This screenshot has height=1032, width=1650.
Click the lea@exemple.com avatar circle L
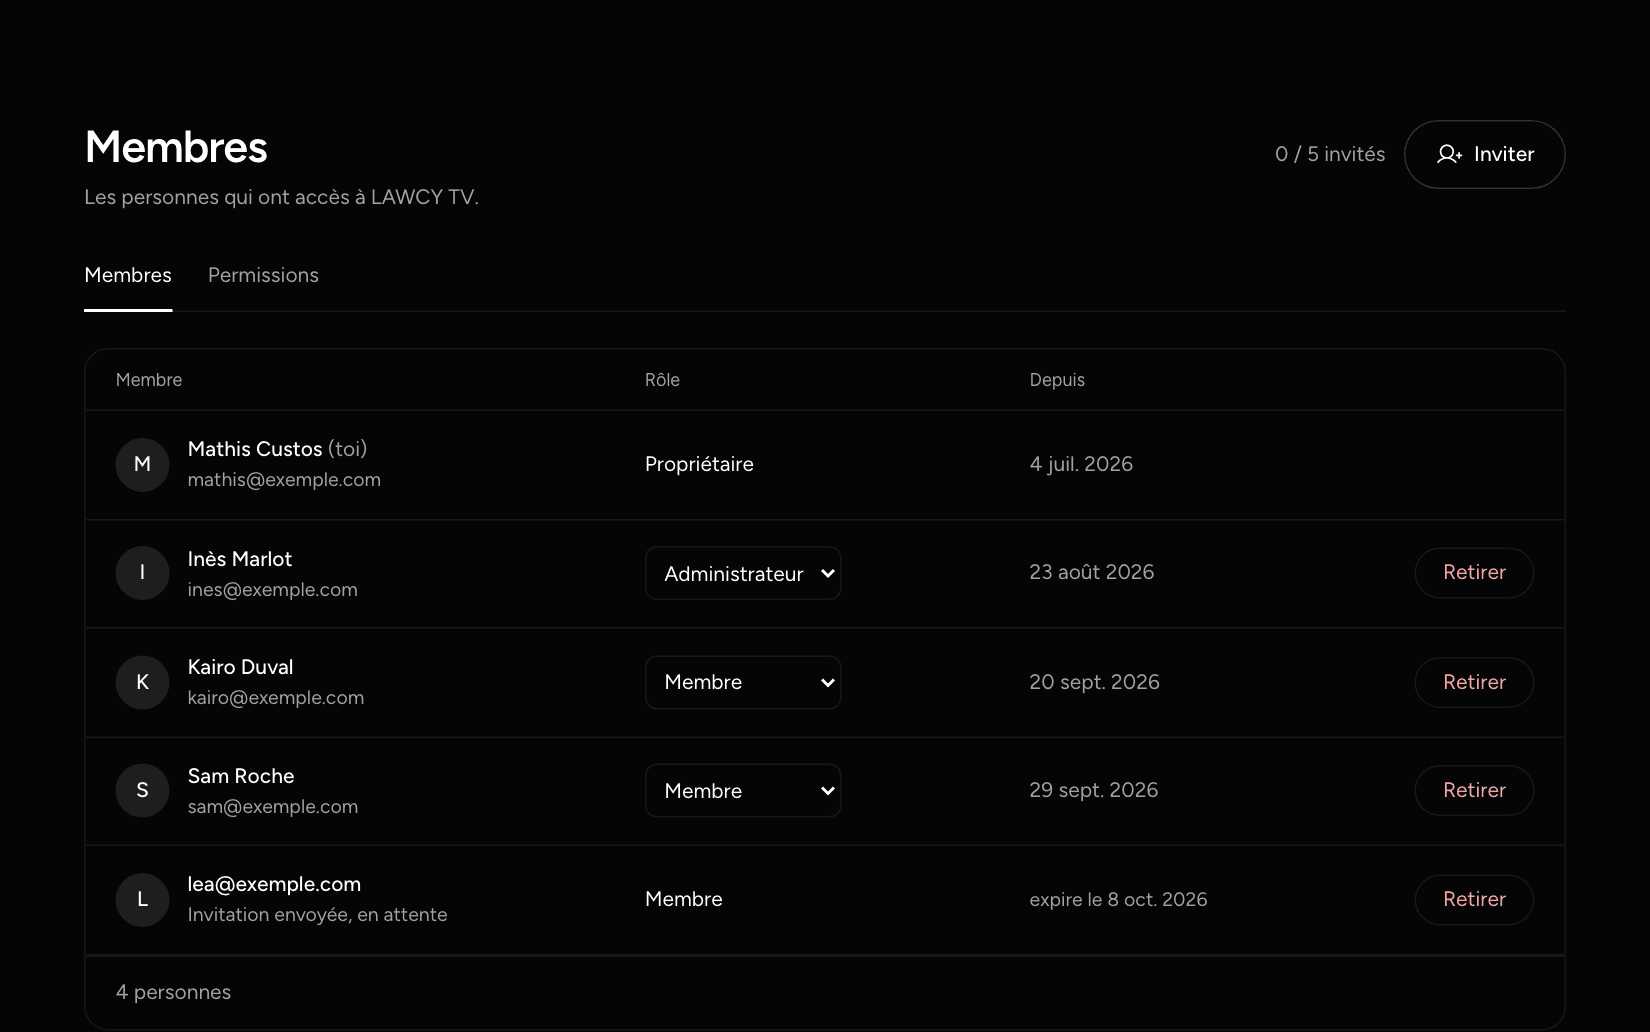pos(142,899)
